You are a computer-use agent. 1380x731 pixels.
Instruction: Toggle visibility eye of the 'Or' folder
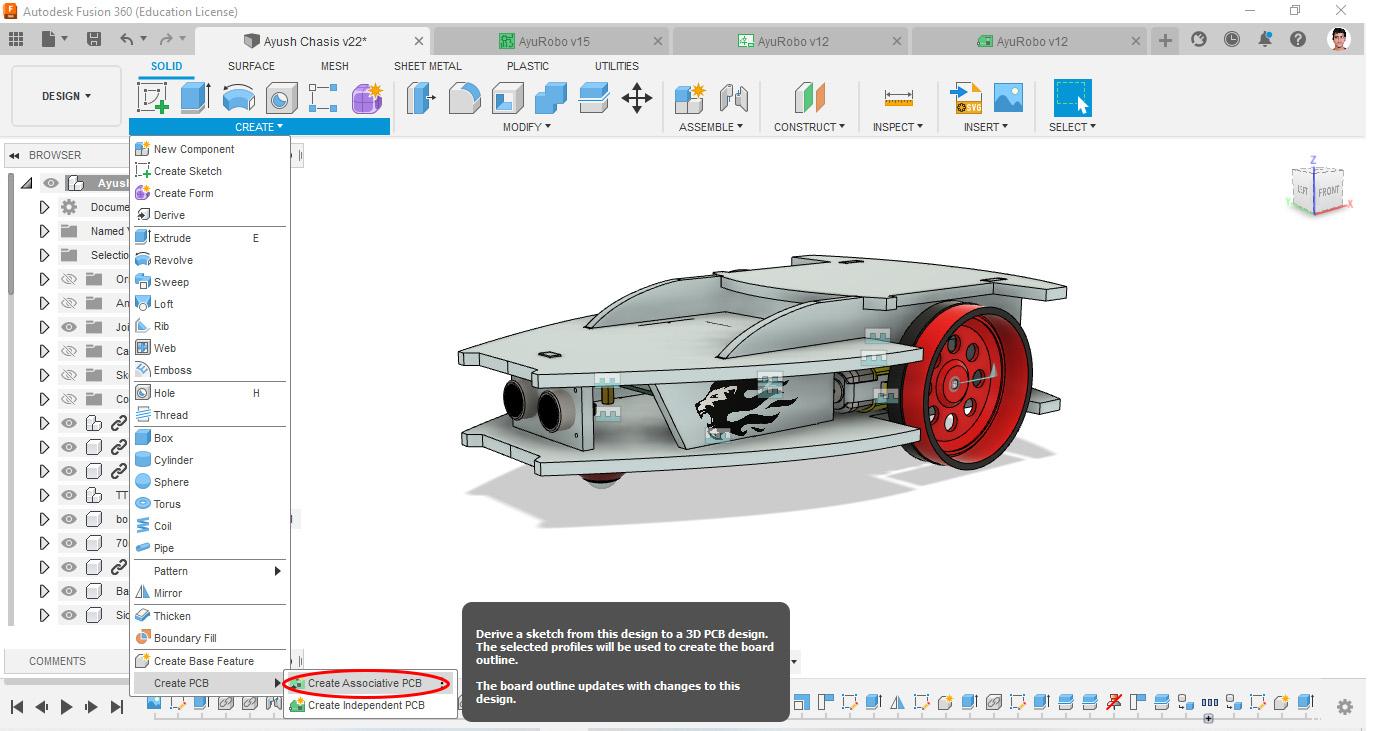[69, 279]
